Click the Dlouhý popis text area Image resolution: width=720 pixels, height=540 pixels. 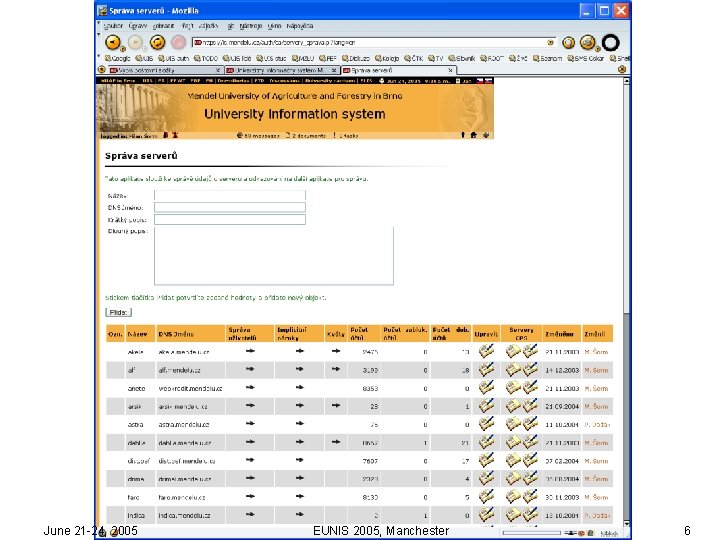[274, 256]
